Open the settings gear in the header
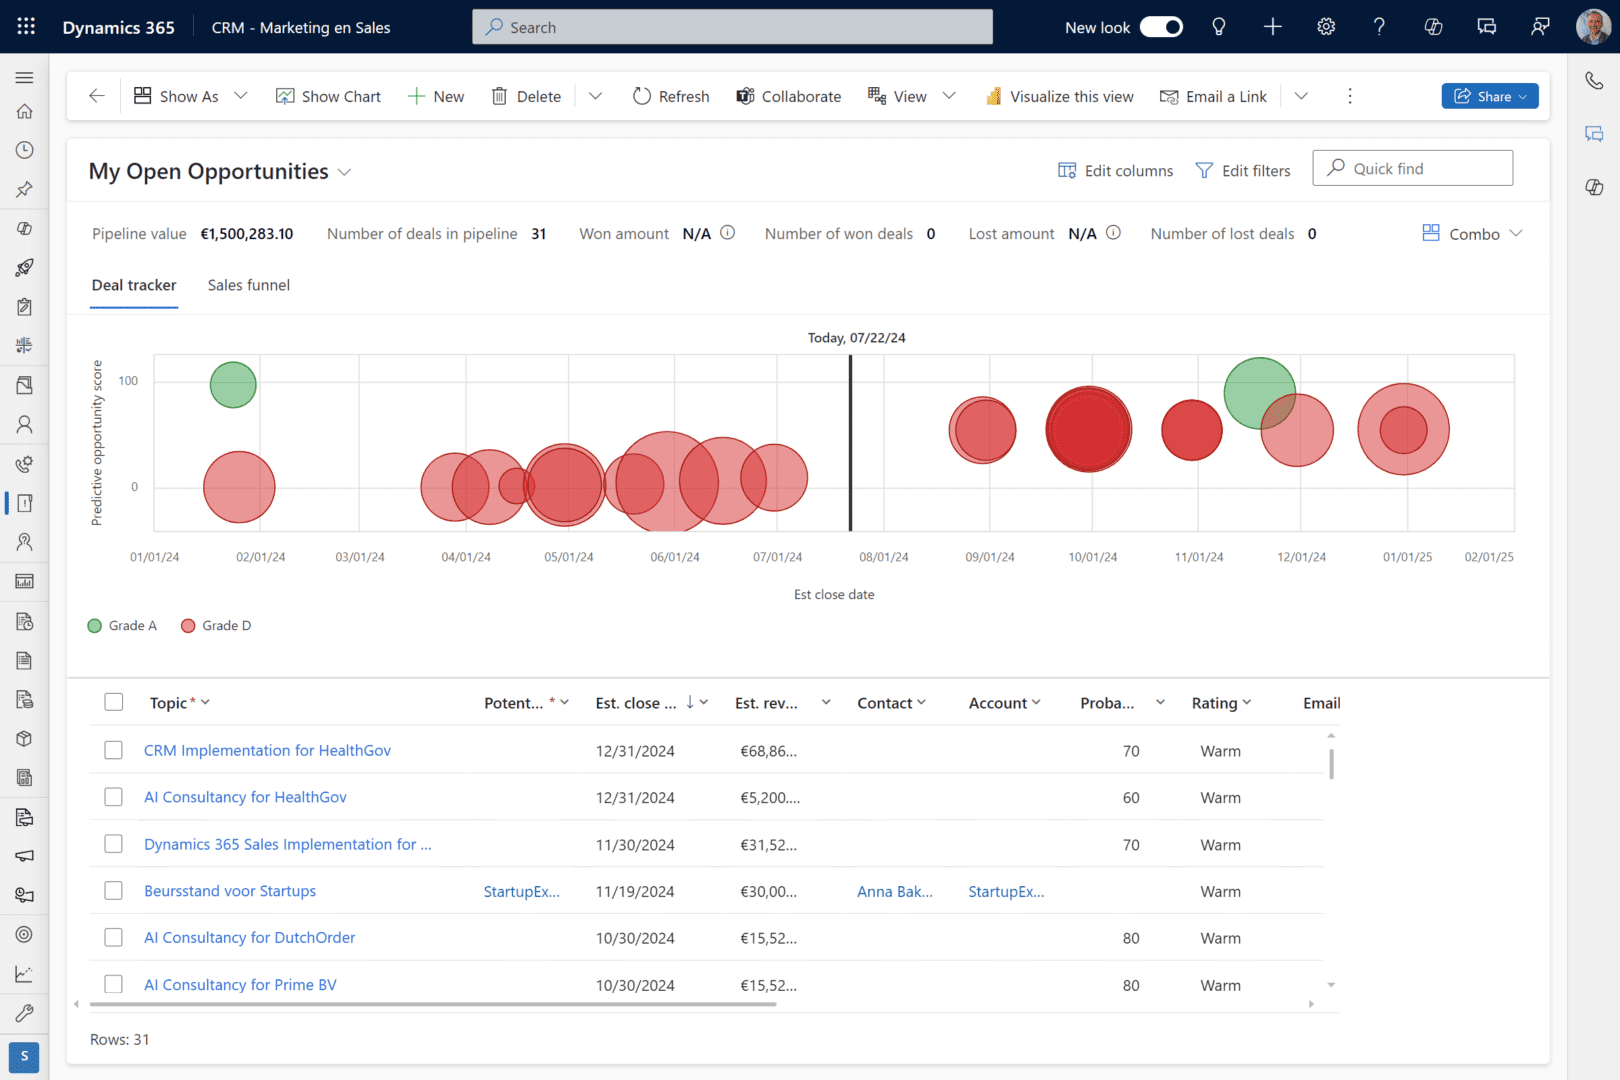 click(1326, 27)
